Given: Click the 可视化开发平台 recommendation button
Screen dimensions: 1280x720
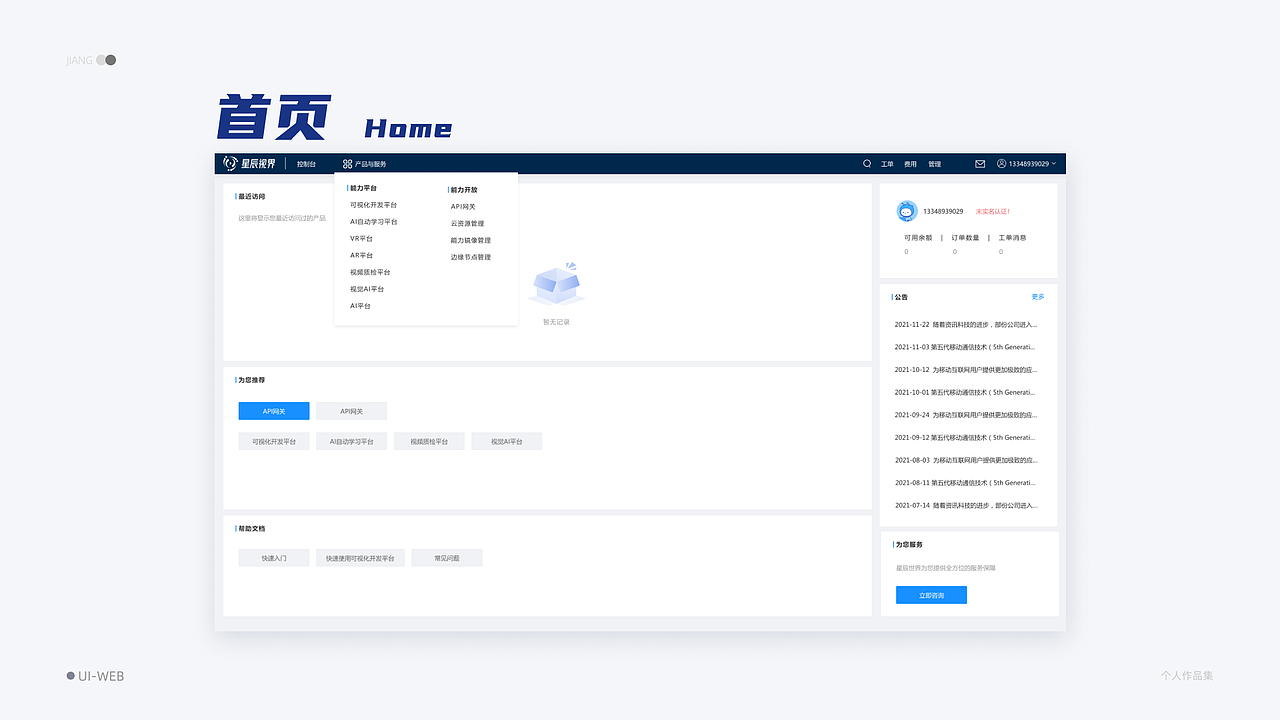Looking at the screenshot, I should [x=274, y=441].
